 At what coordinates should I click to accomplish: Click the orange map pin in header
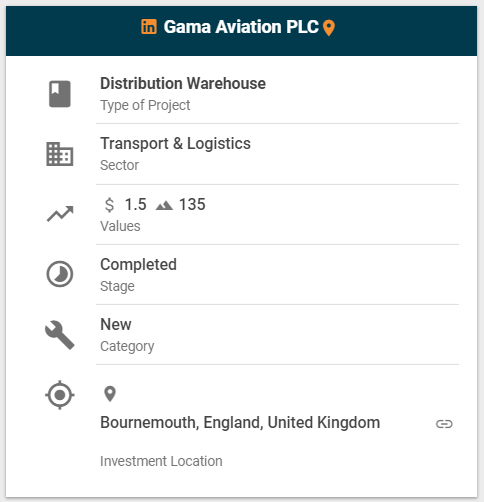[x=329, y=28]
